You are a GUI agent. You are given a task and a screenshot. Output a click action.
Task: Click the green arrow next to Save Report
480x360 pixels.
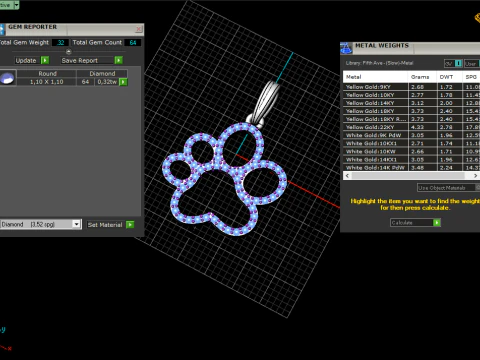(118, 60)
